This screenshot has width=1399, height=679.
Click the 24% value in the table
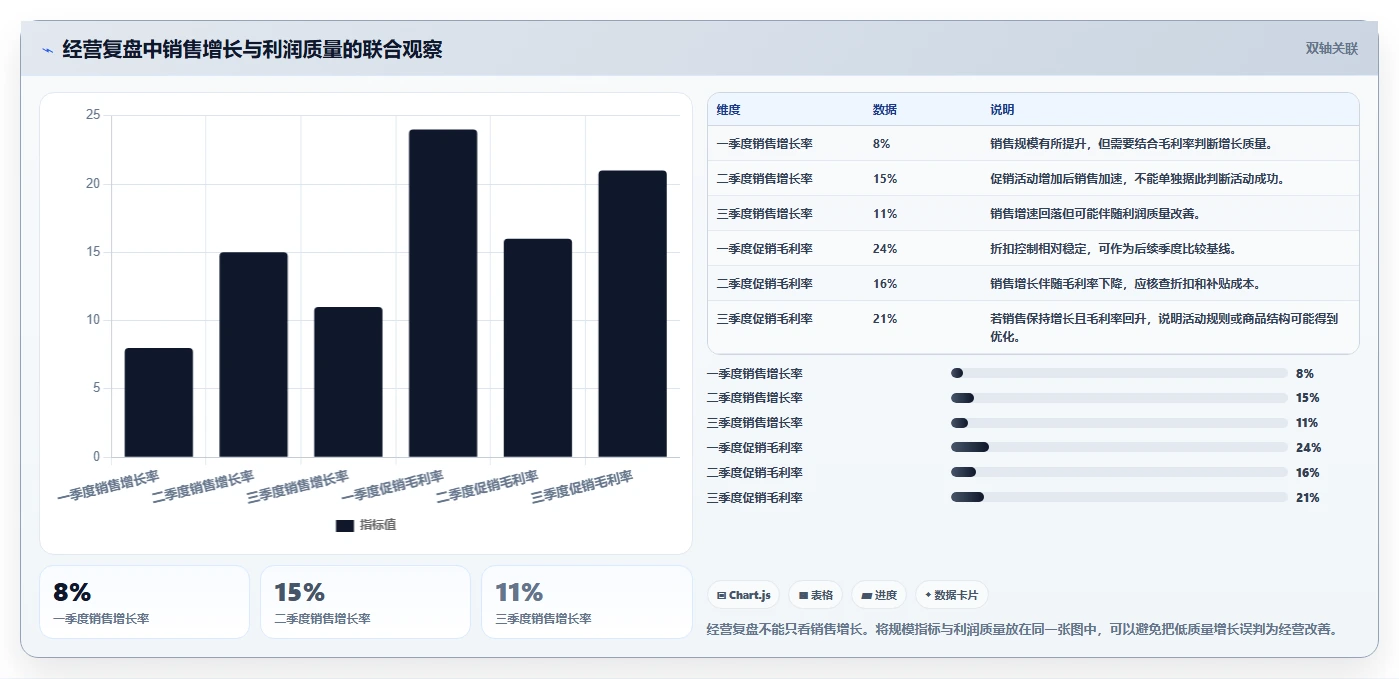tap(885, 249)
